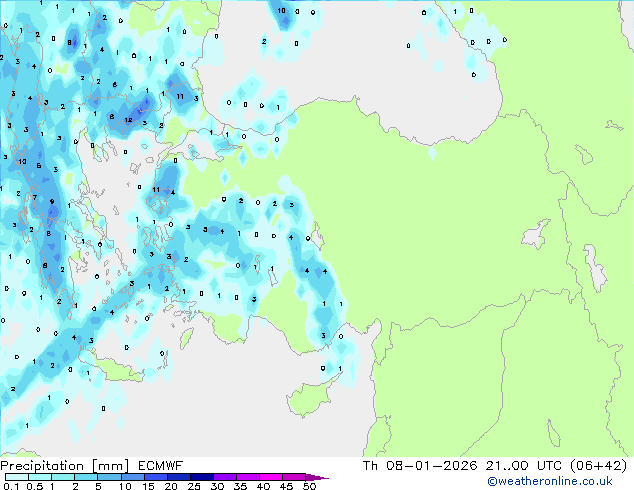The height and width of the screenshot is (490, 634).
Task: Click the '35' legend scale label
Action: pos(240,486)
